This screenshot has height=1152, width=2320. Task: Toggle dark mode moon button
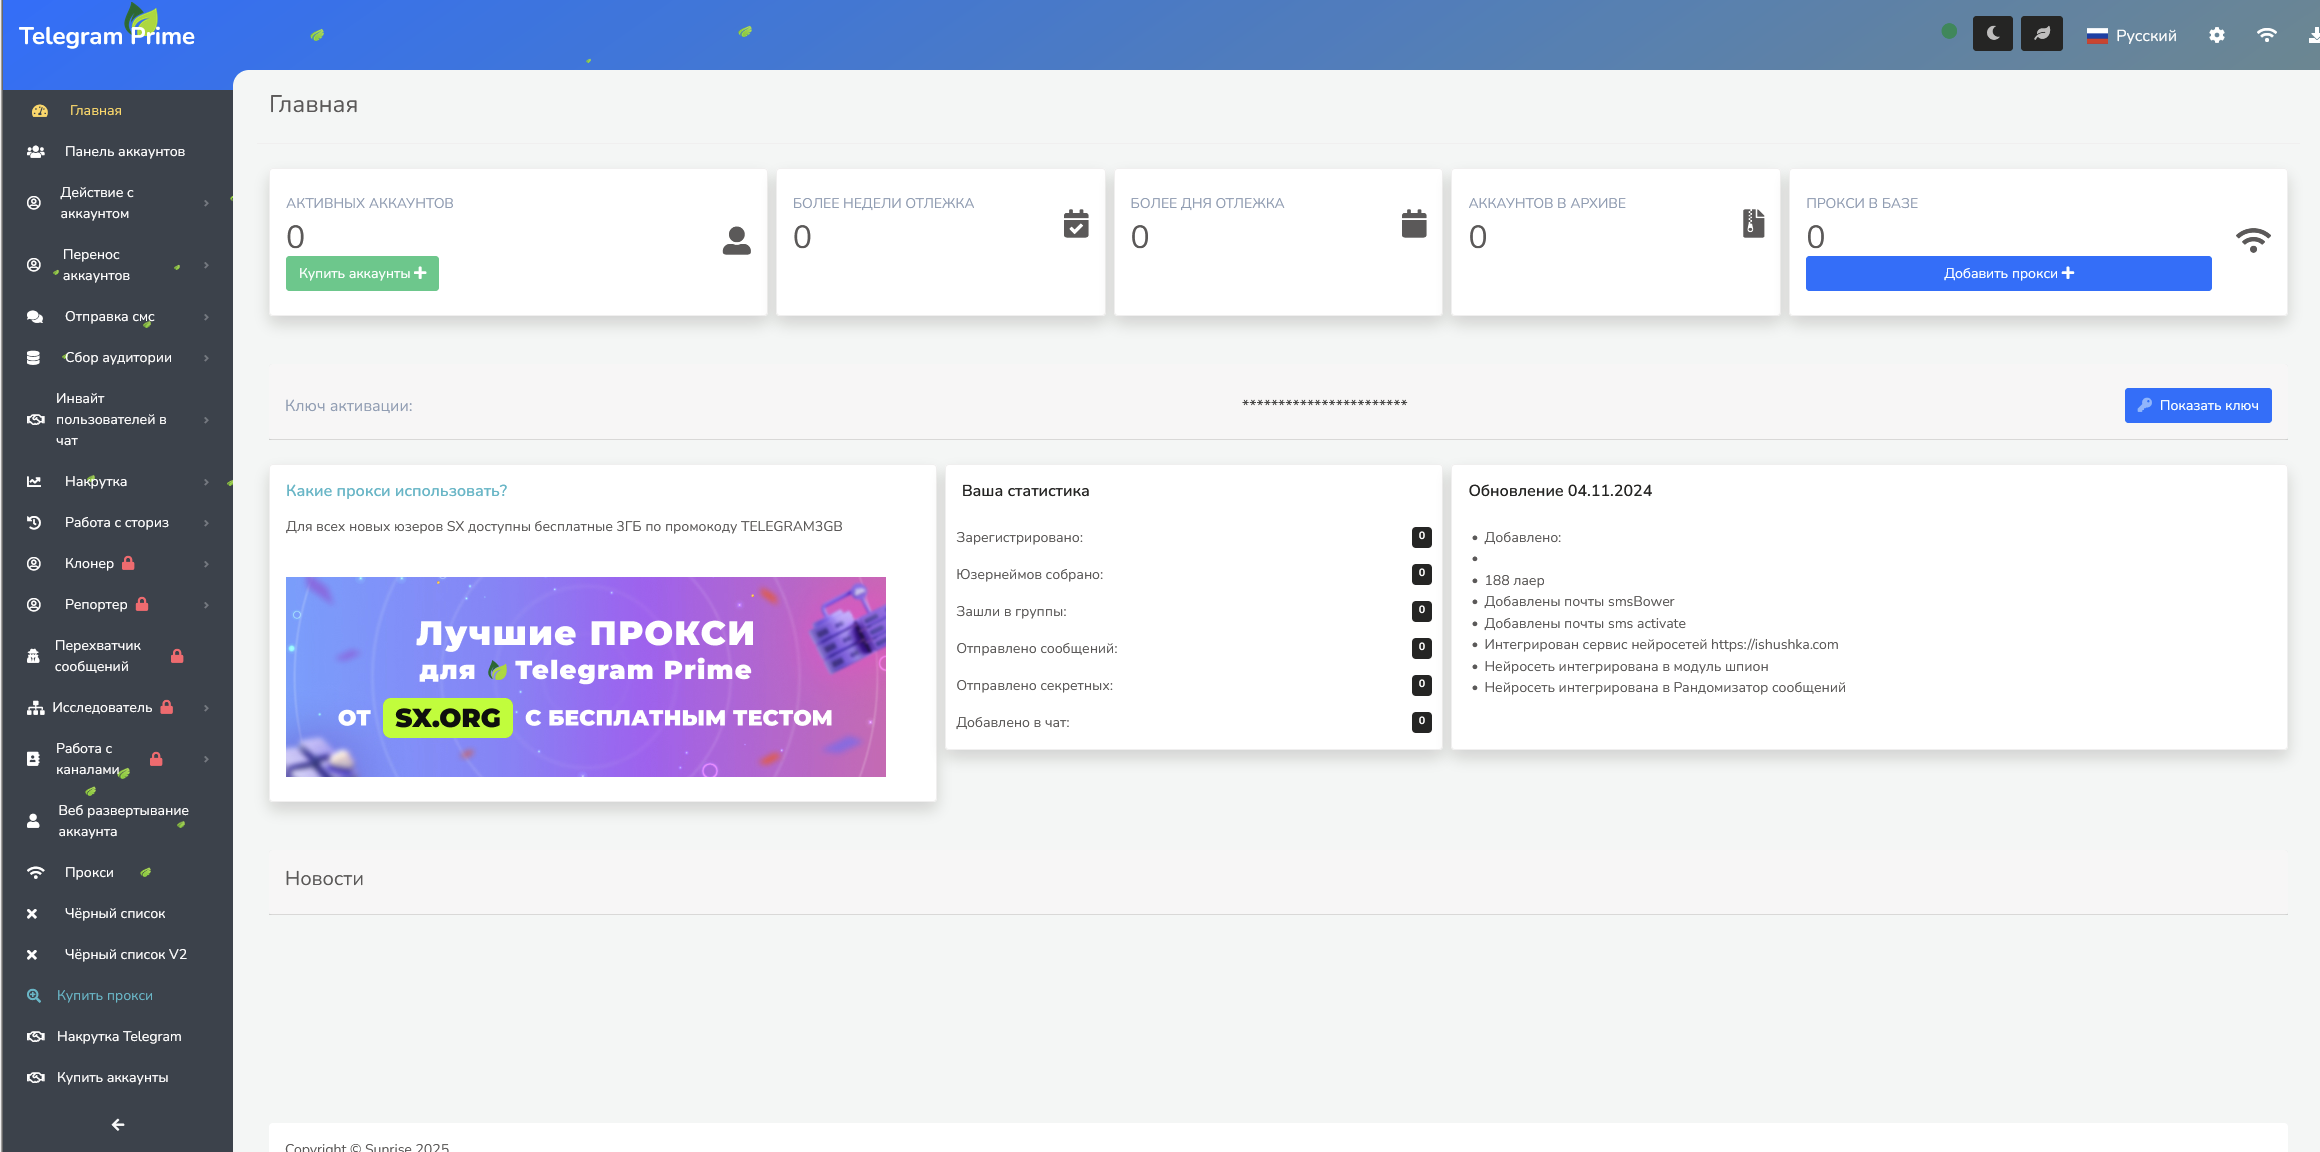click(1992, 34)
